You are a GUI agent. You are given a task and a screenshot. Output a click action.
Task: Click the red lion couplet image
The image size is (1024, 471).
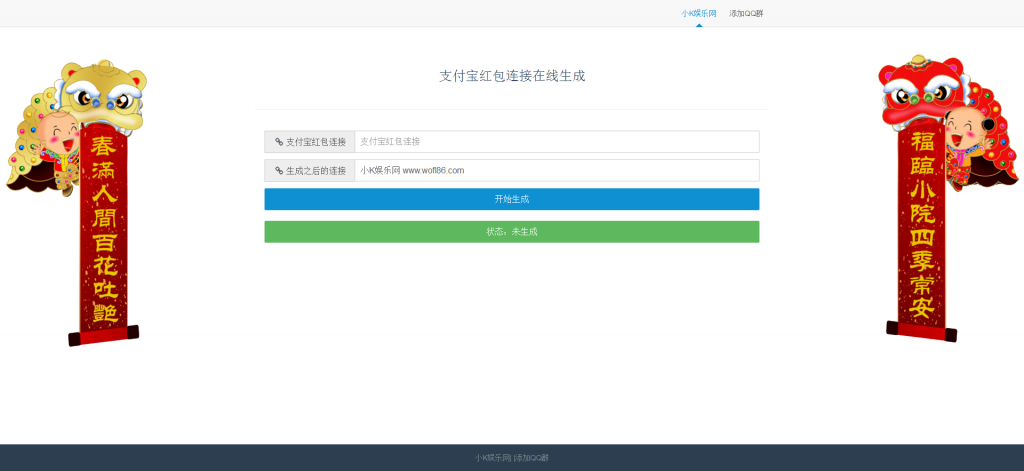tap(948, 198)
